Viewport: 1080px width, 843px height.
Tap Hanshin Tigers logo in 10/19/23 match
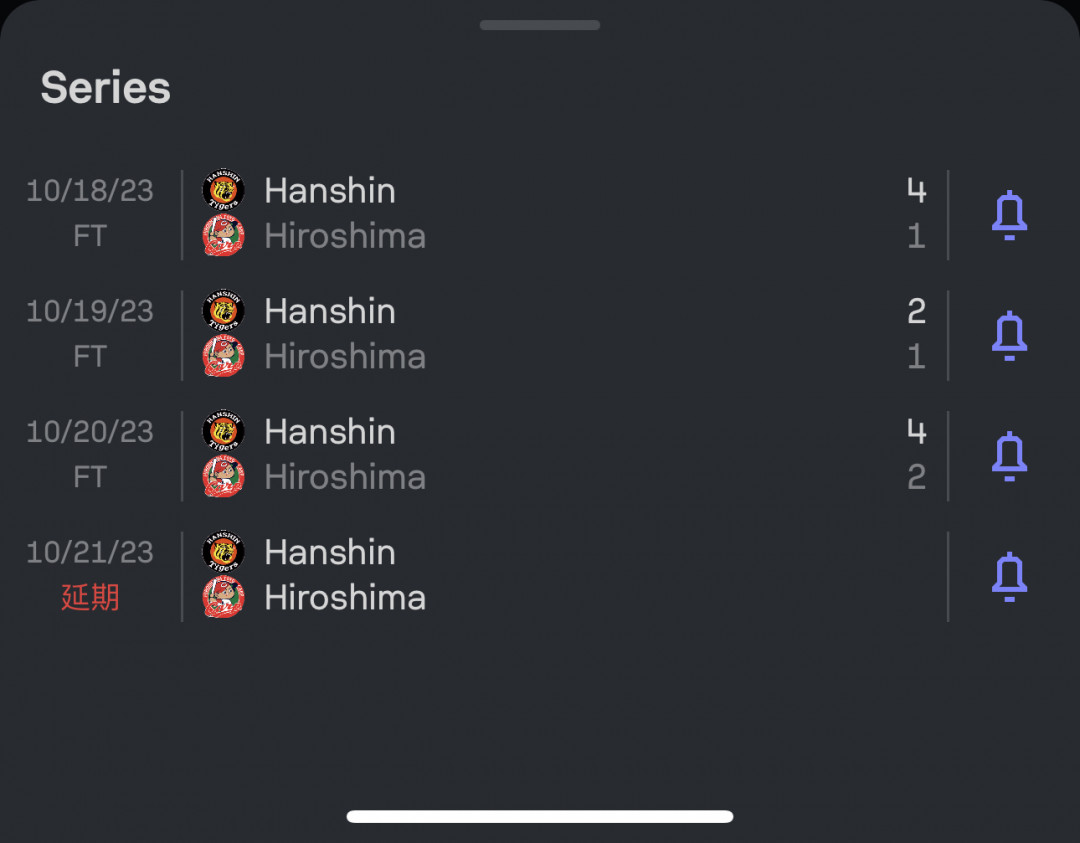tap(223, 311)
